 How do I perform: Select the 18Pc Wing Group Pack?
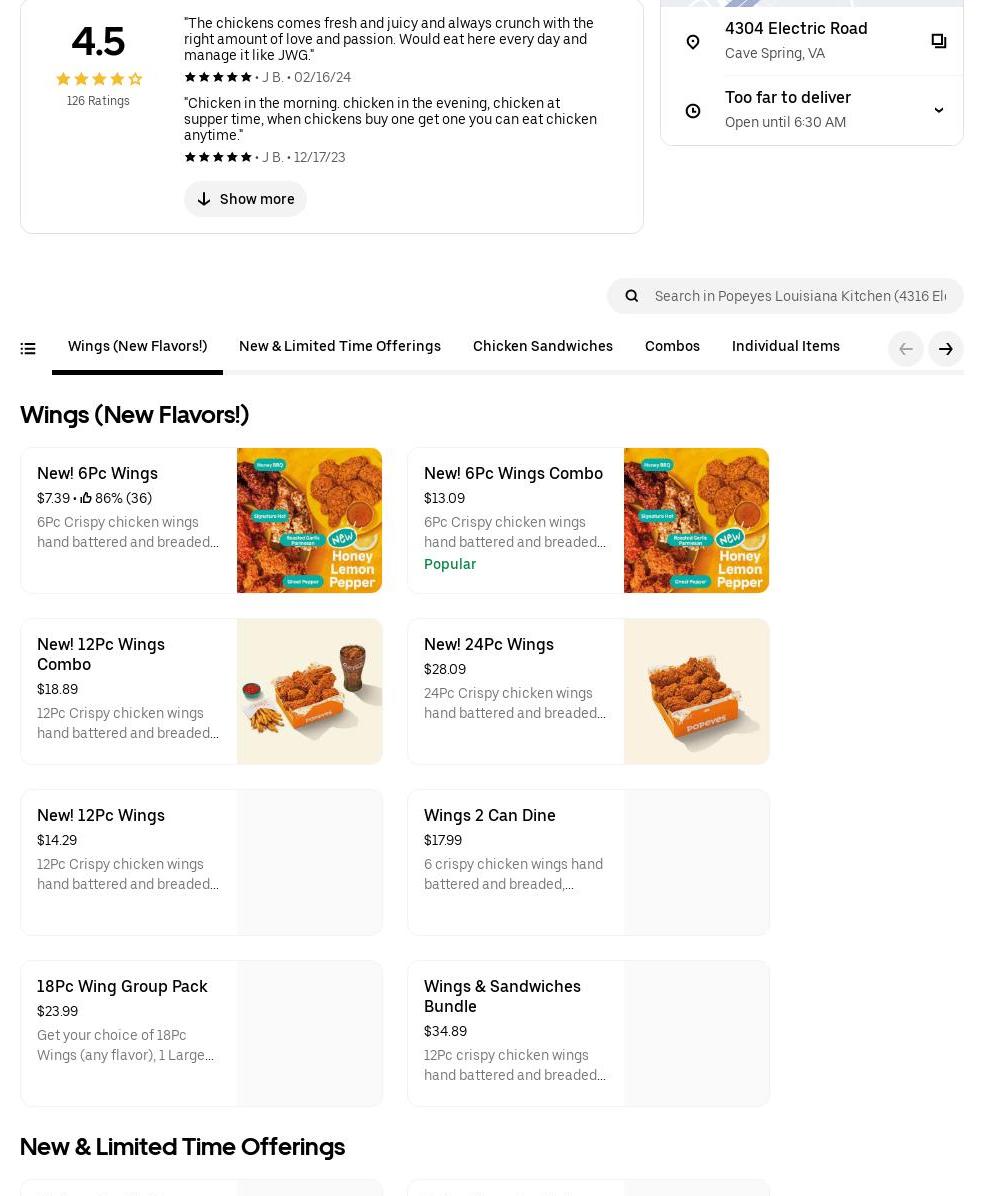[x=122, y=987]
